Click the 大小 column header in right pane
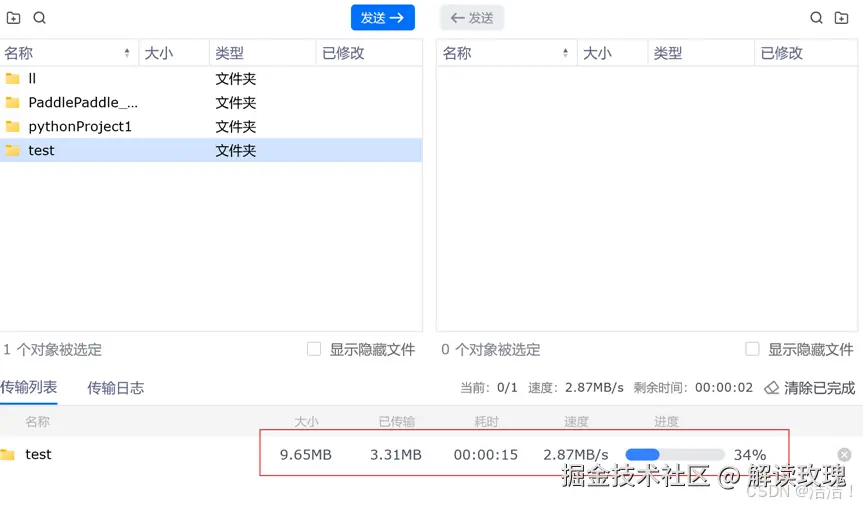 point(613,53)
